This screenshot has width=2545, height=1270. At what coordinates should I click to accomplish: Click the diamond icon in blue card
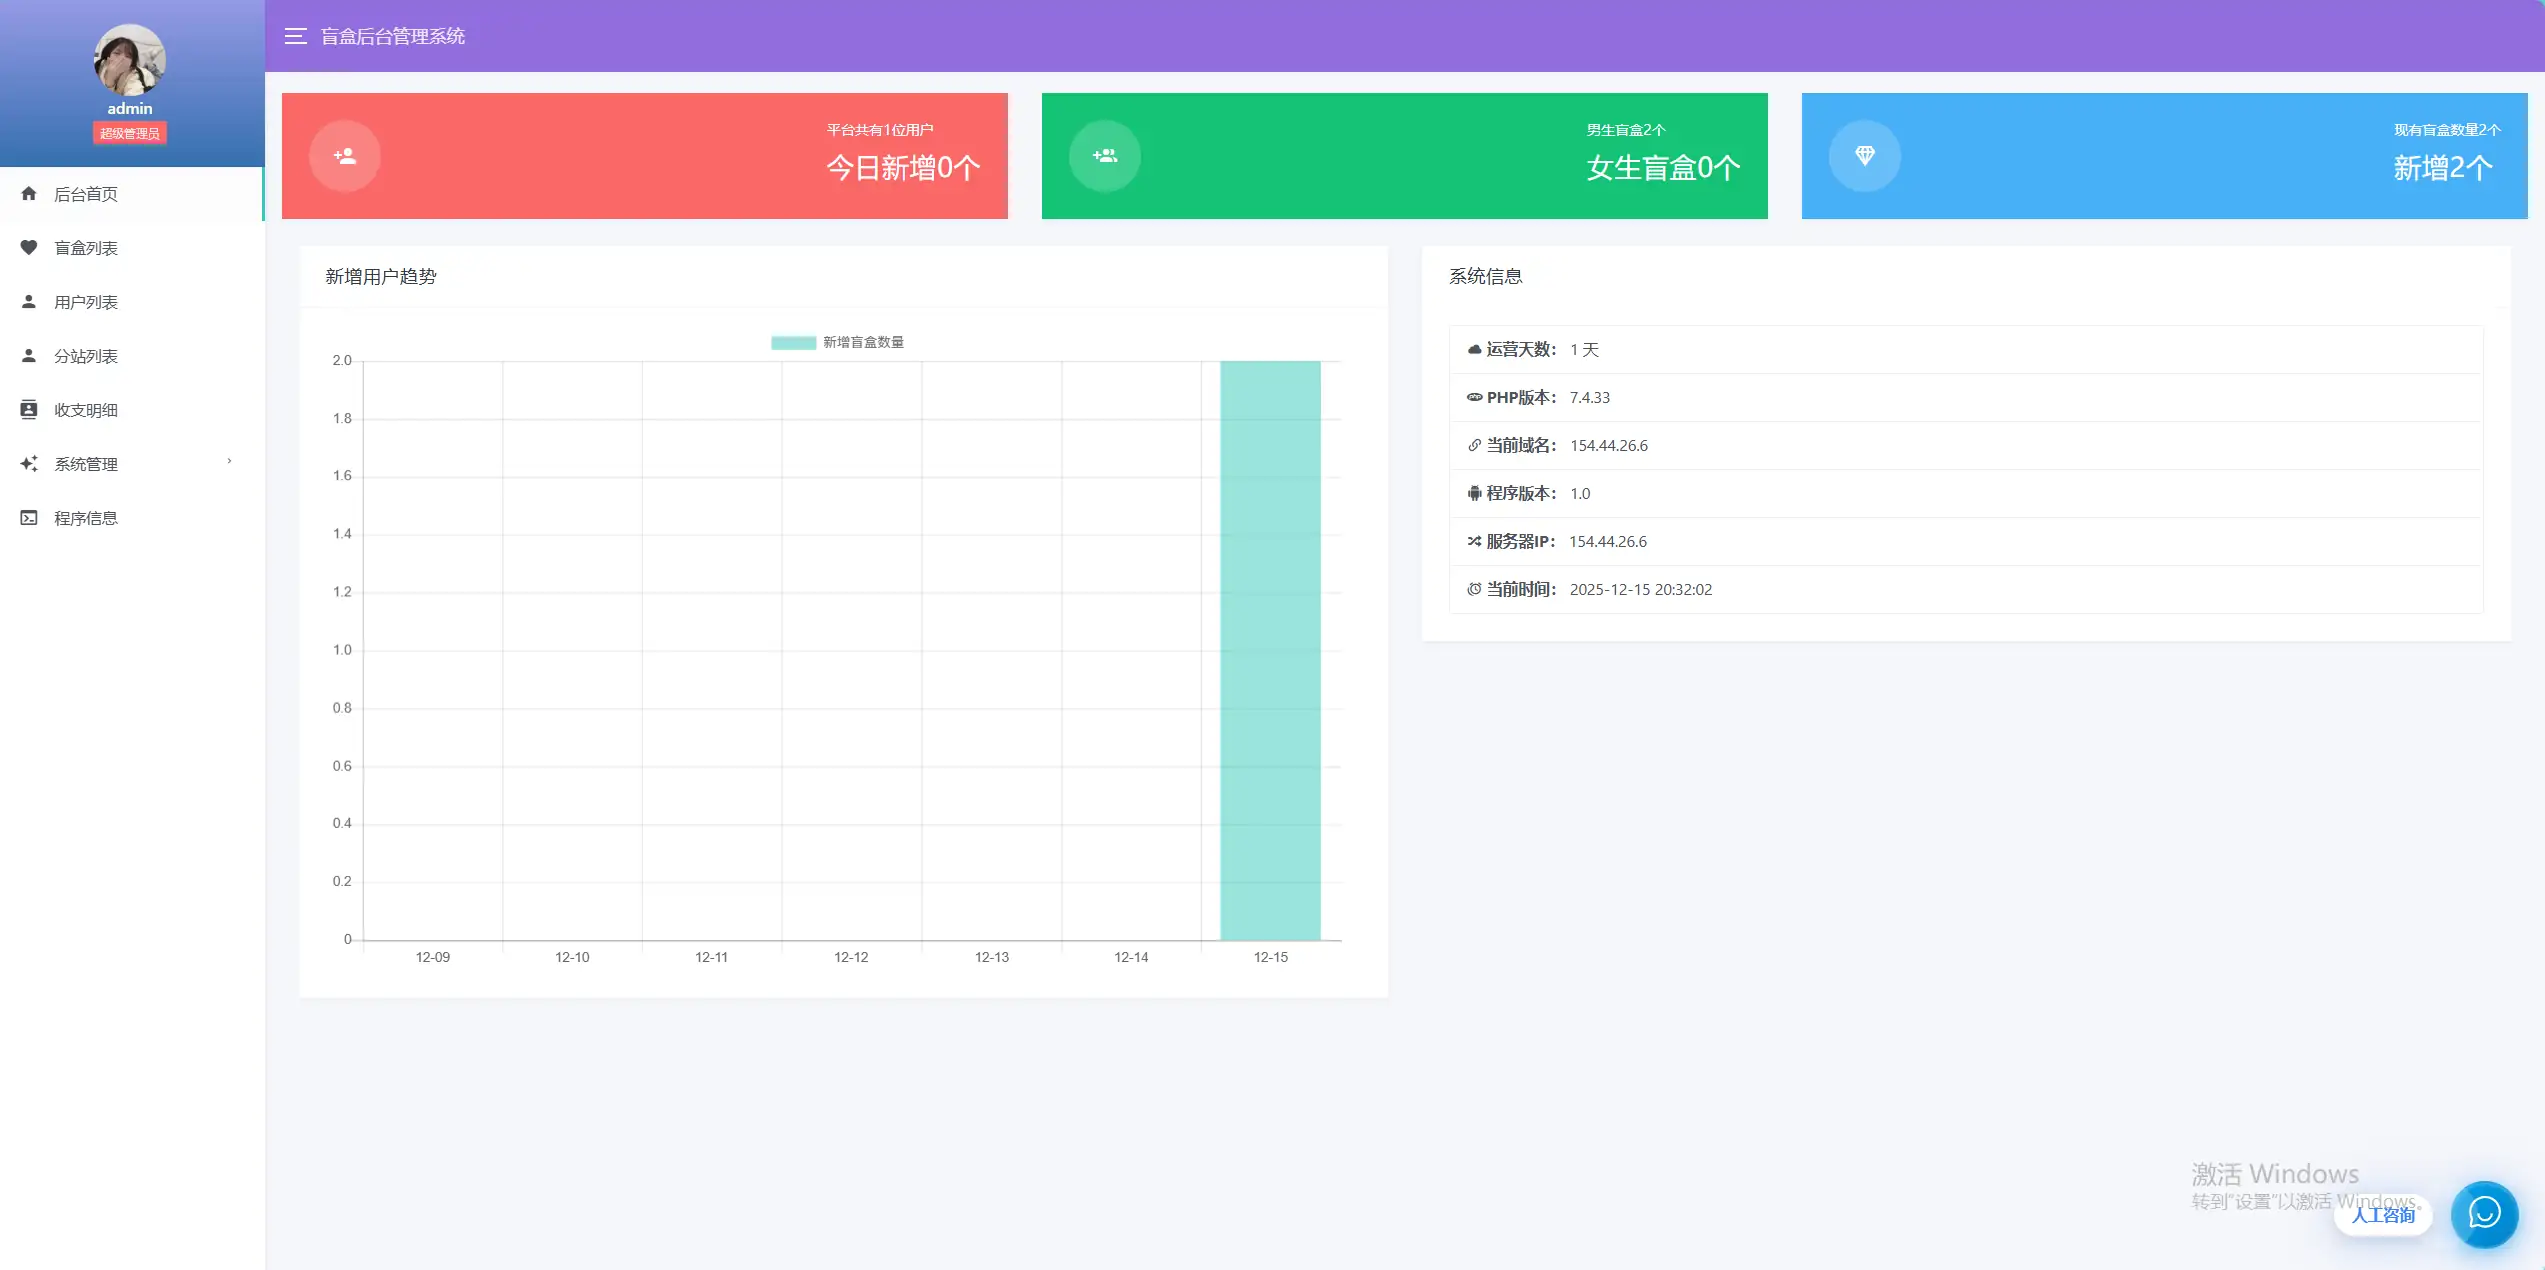pos(1865,156)
